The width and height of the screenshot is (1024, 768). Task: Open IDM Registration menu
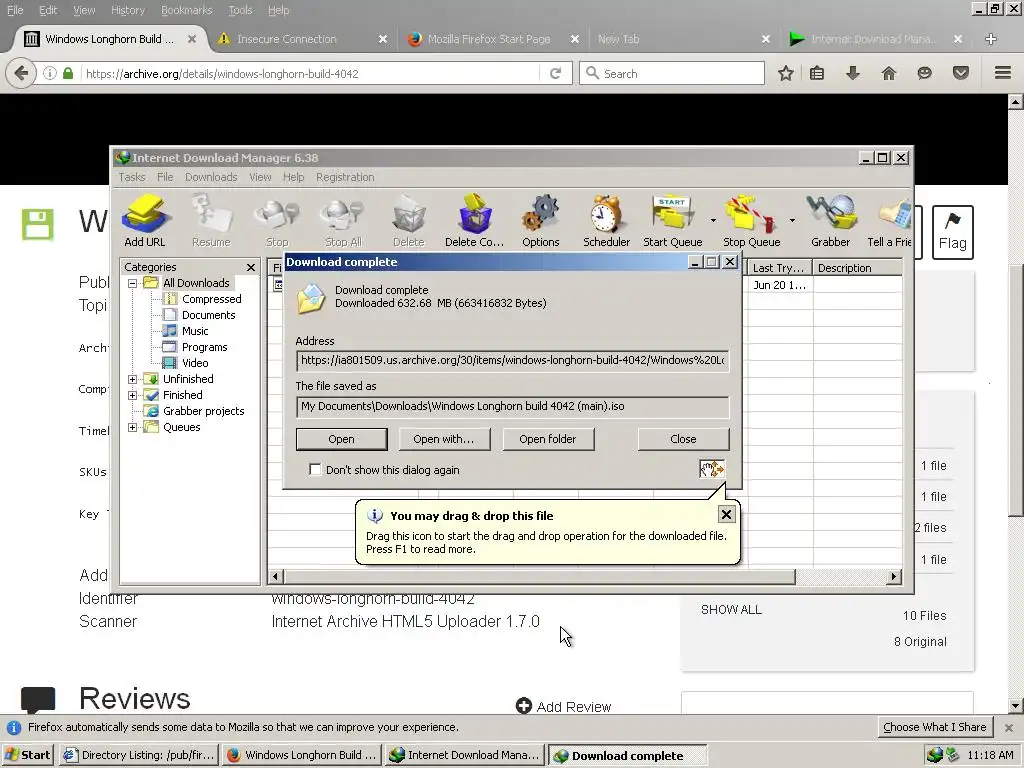[x=345, y=177]
